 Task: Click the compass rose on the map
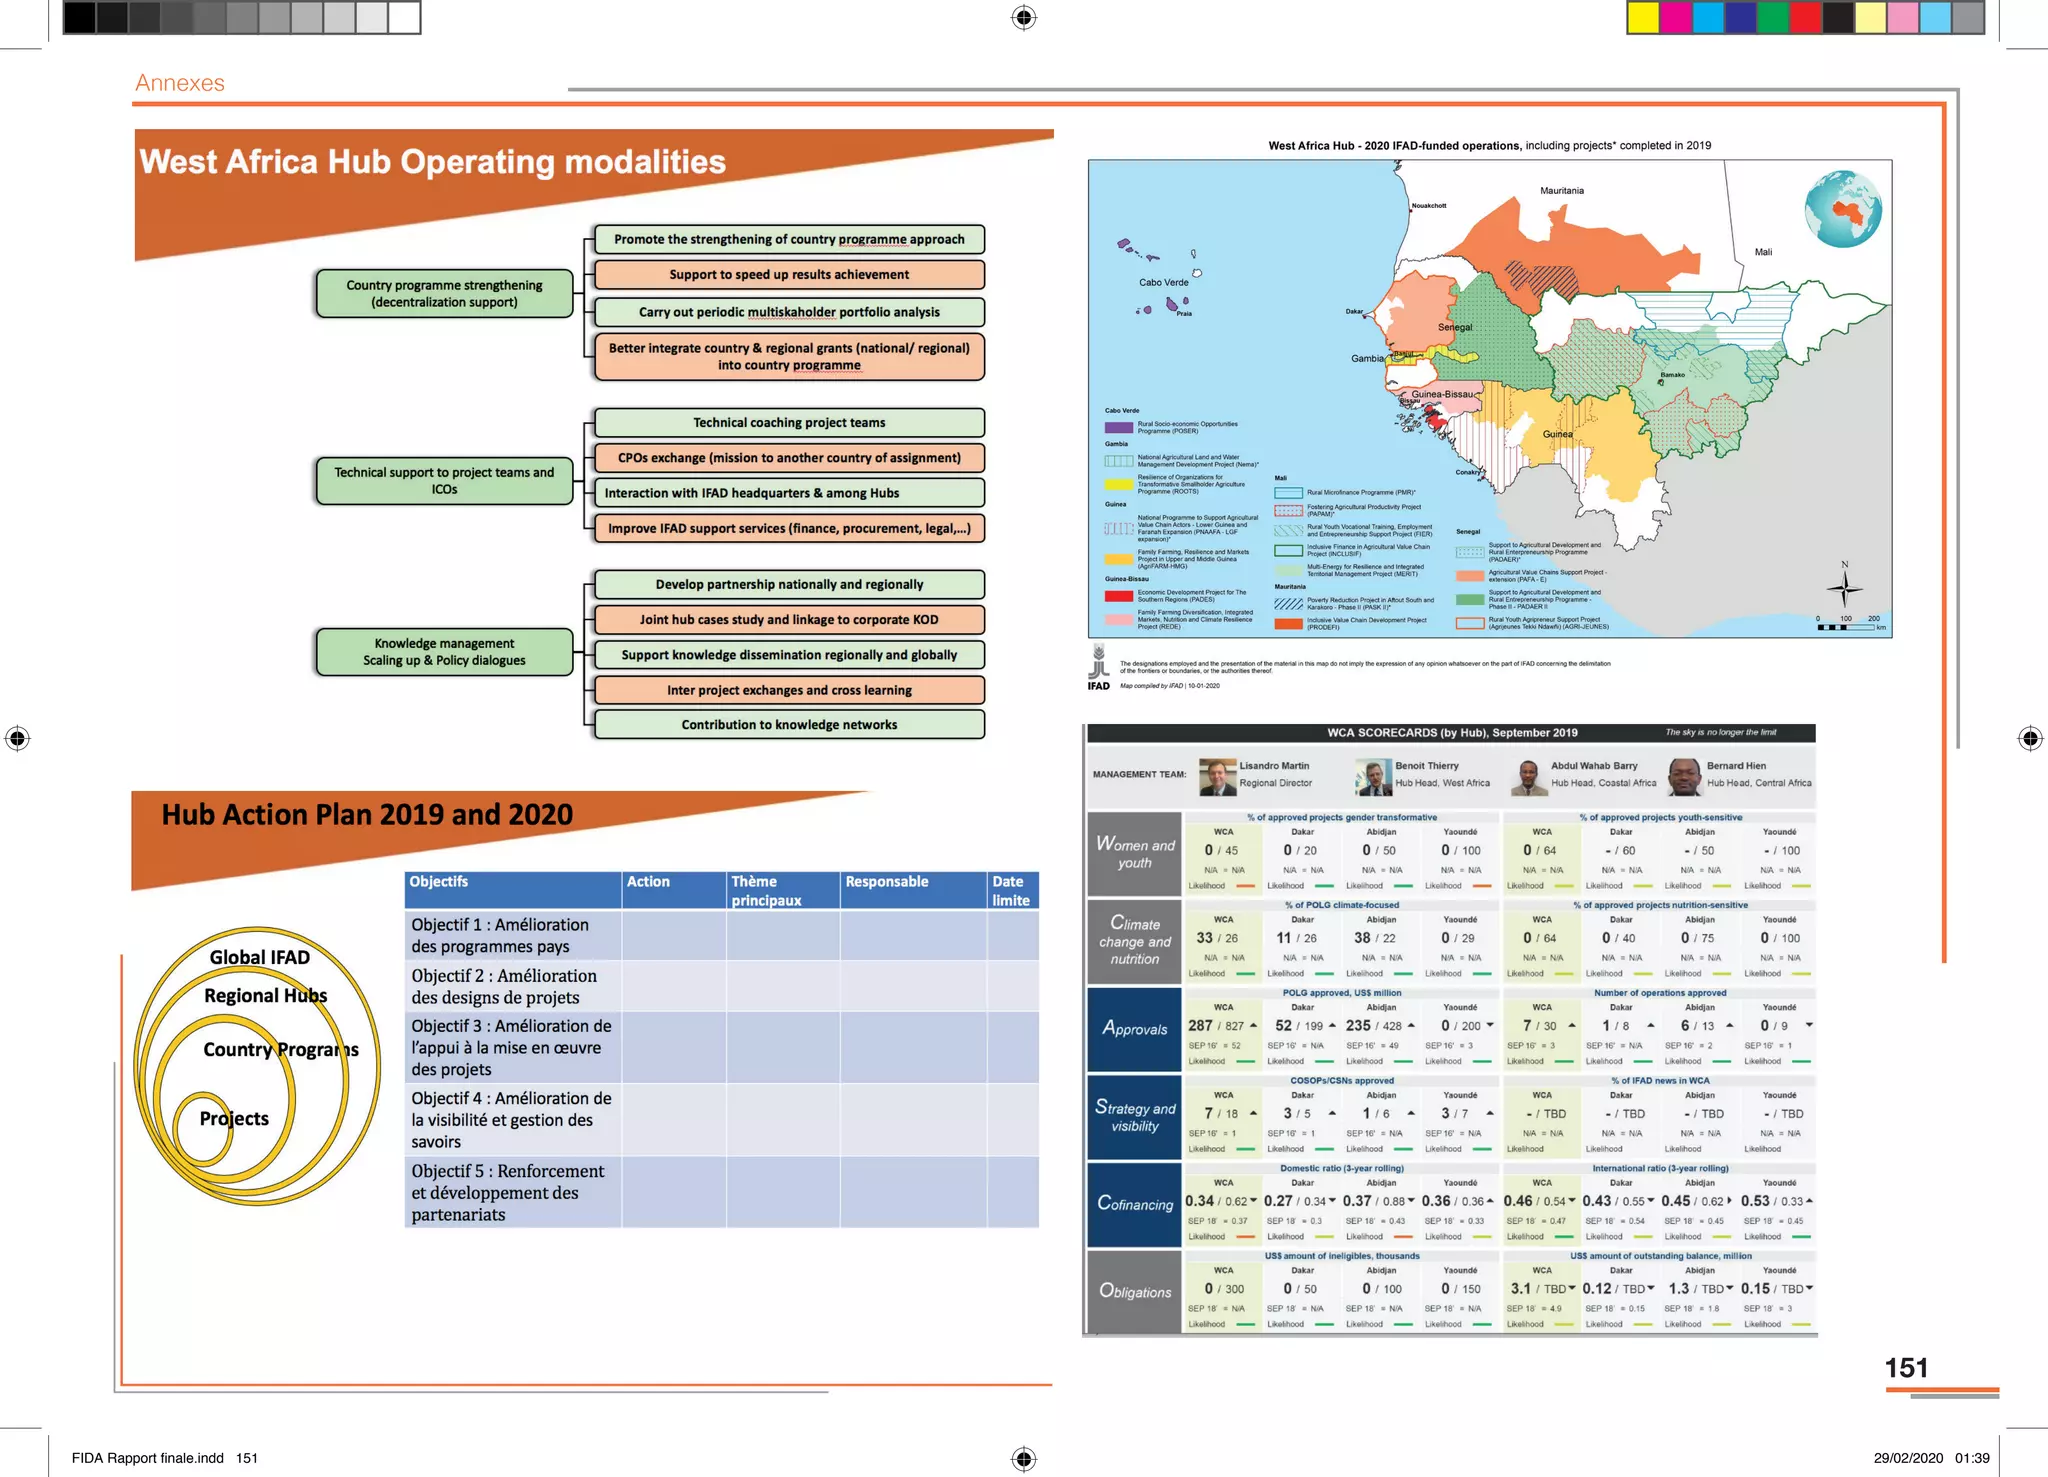point(1844,588)
